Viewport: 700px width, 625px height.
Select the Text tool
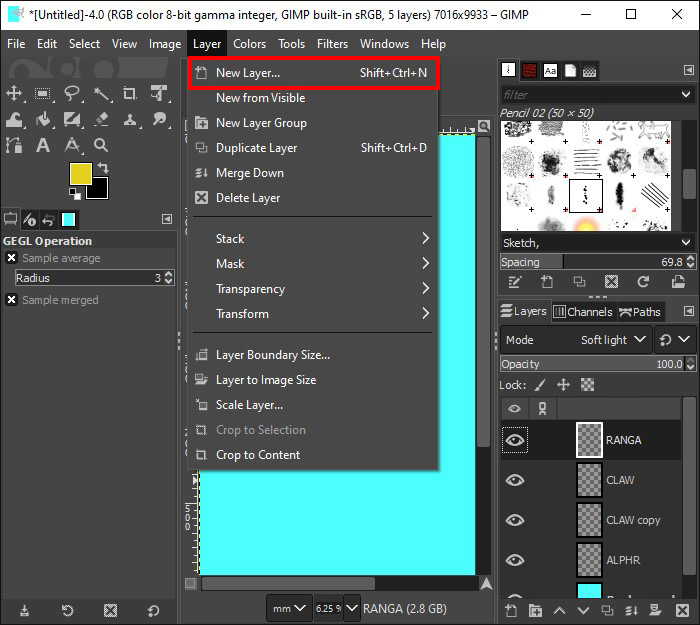(43, 145)
